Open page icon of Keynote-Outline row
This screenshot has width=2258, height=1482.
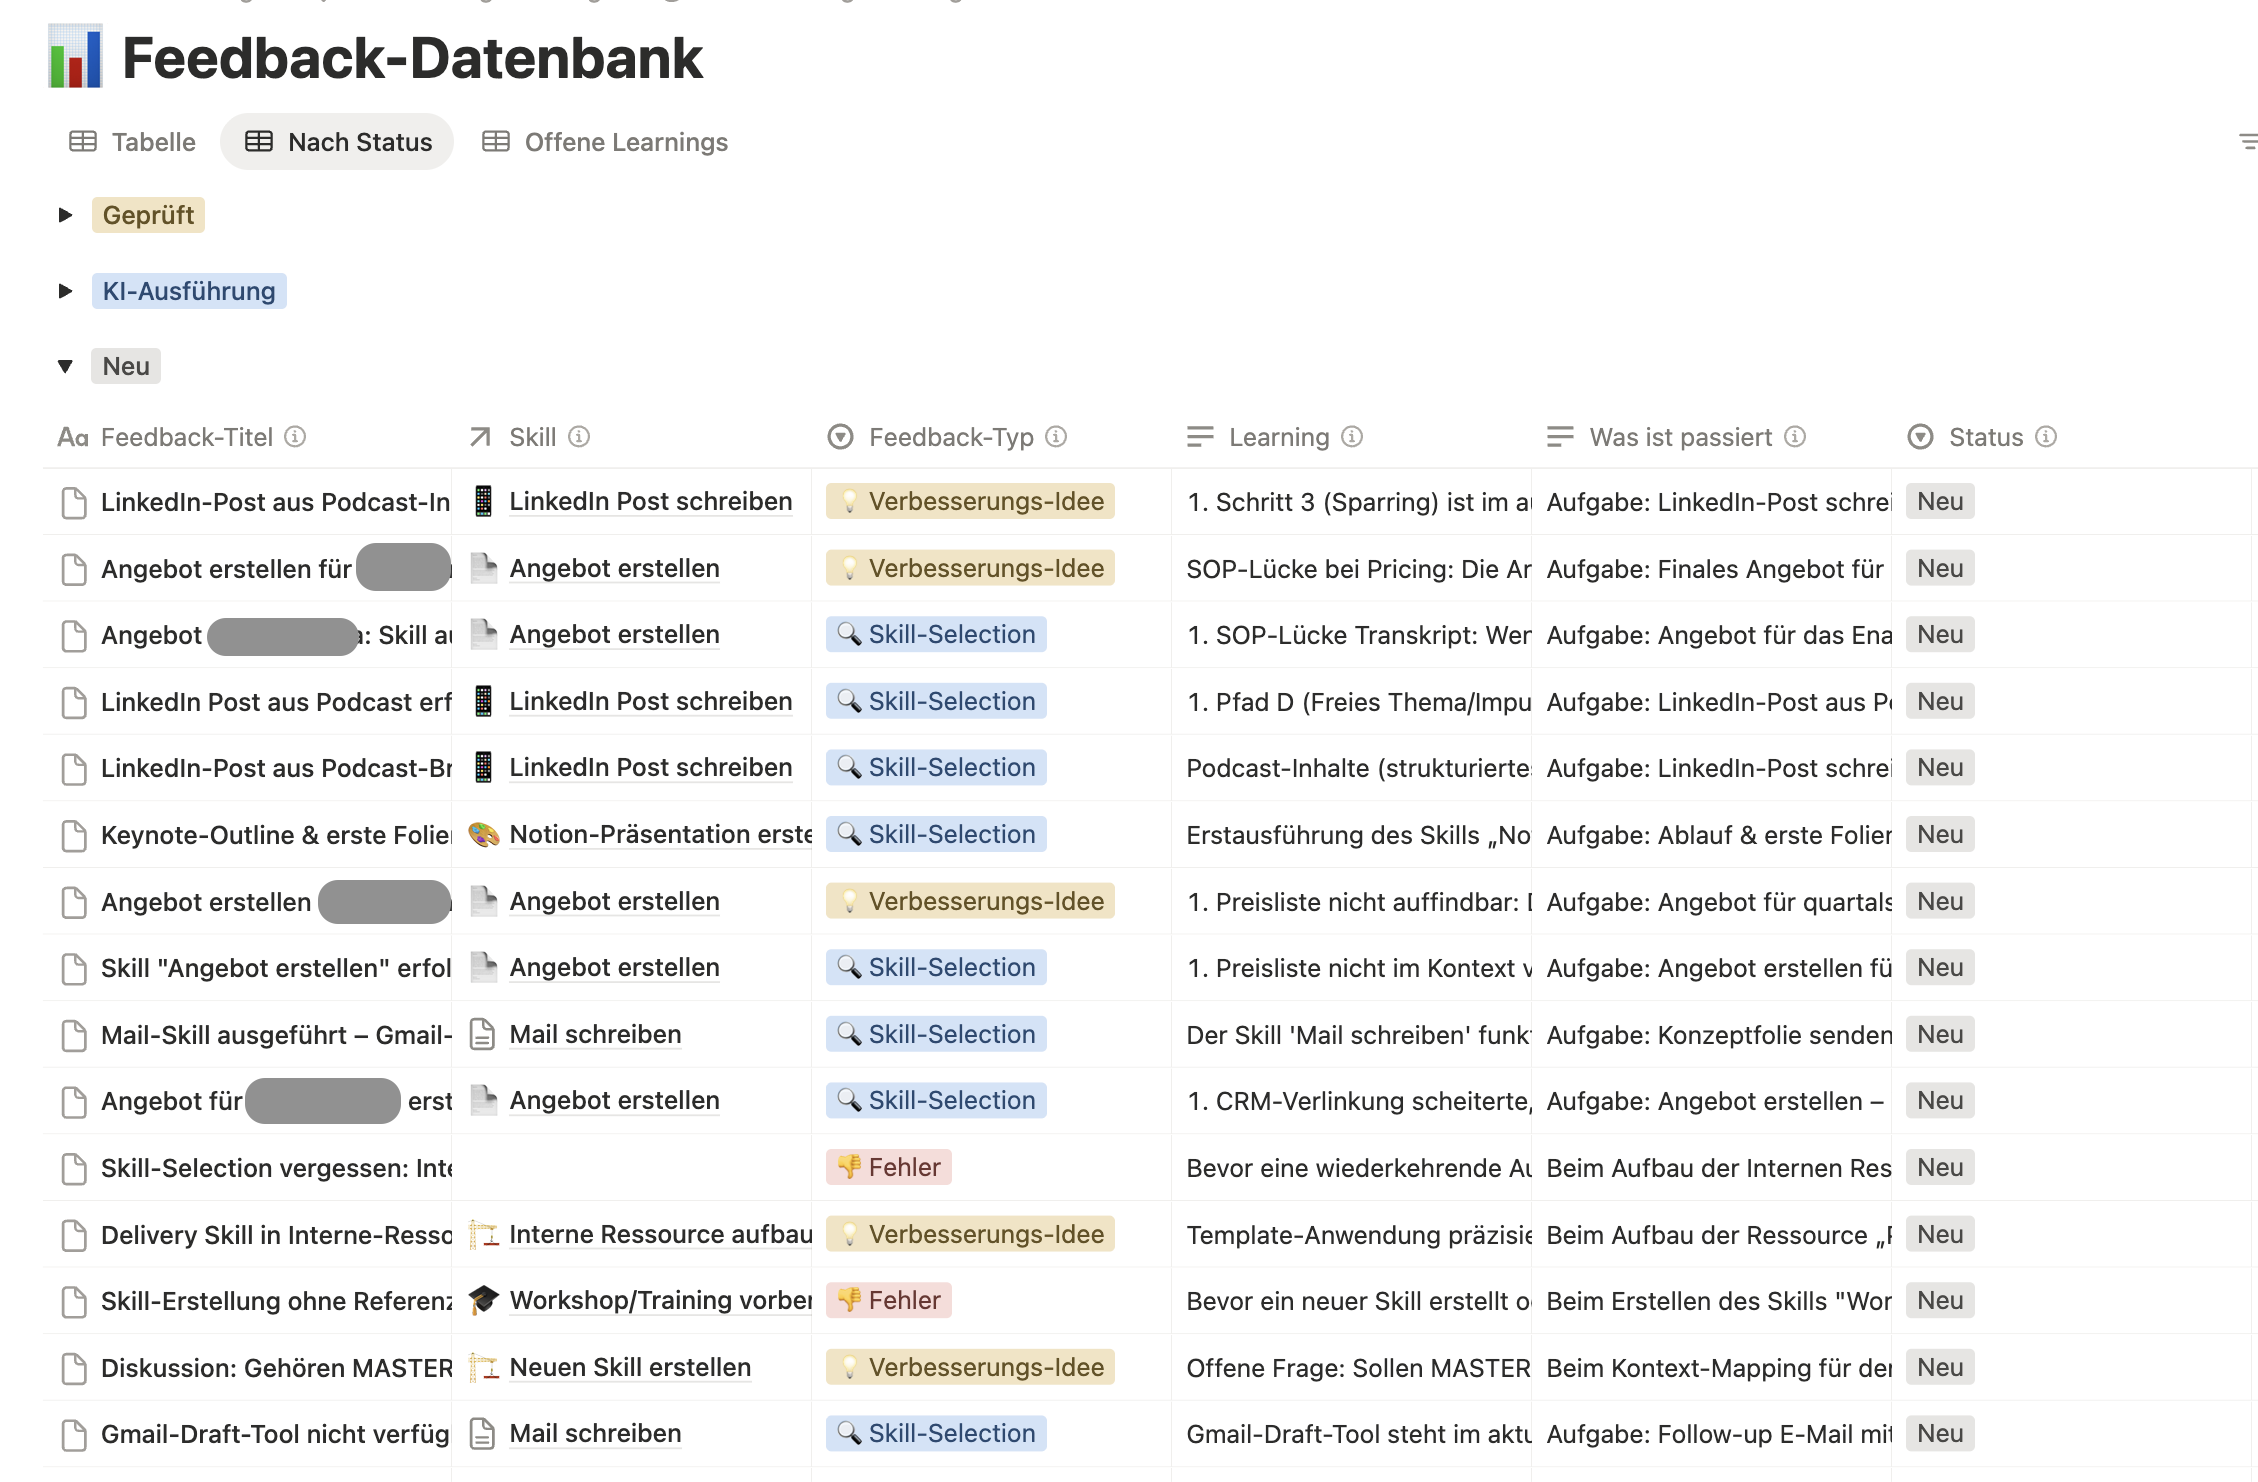coord(74,835)
